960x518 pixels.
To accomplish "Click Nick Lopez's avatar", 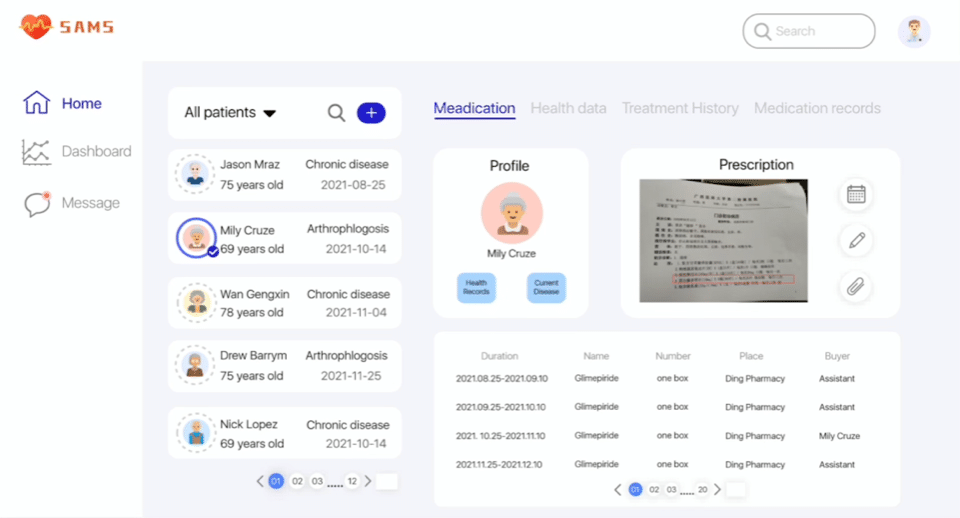I will pos(196,432).
